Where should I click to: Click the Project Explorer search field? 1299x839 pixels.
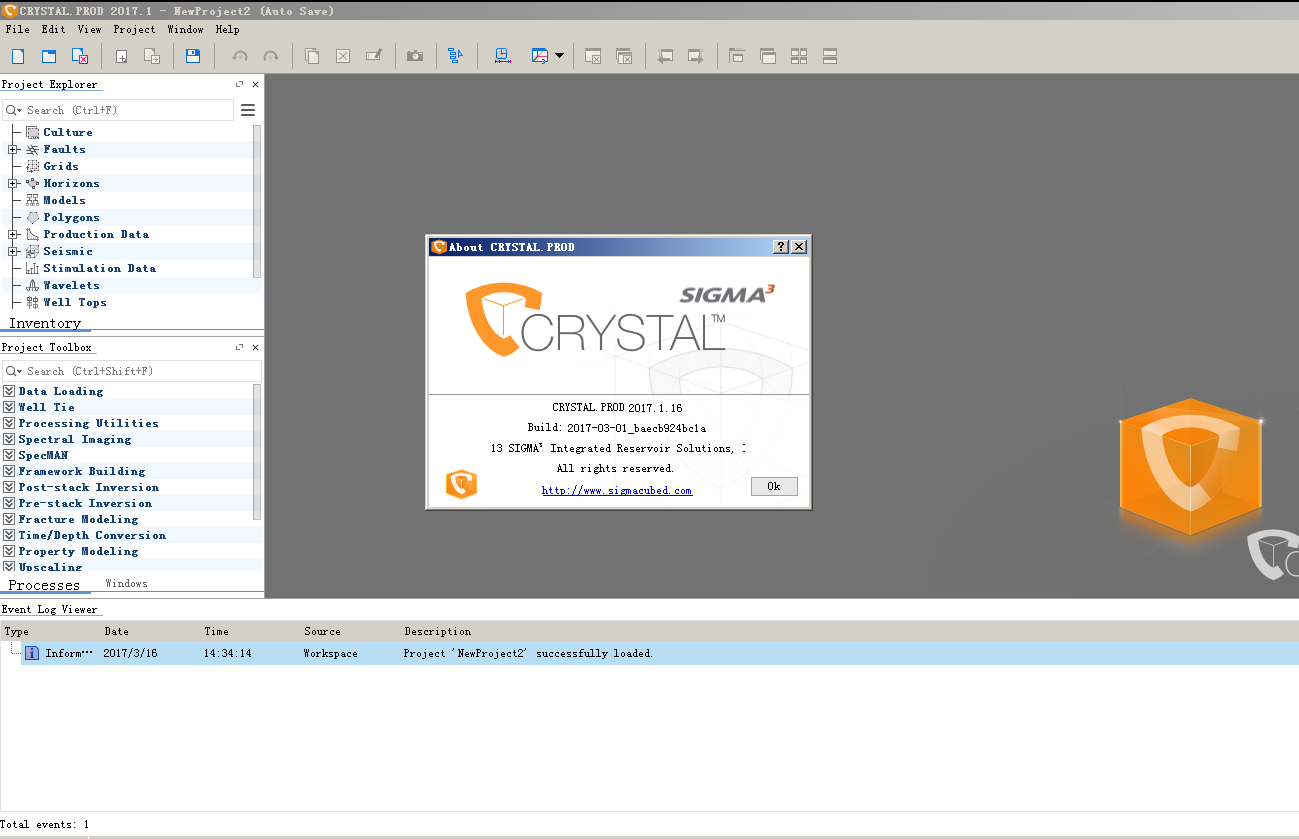pos(118,110)
